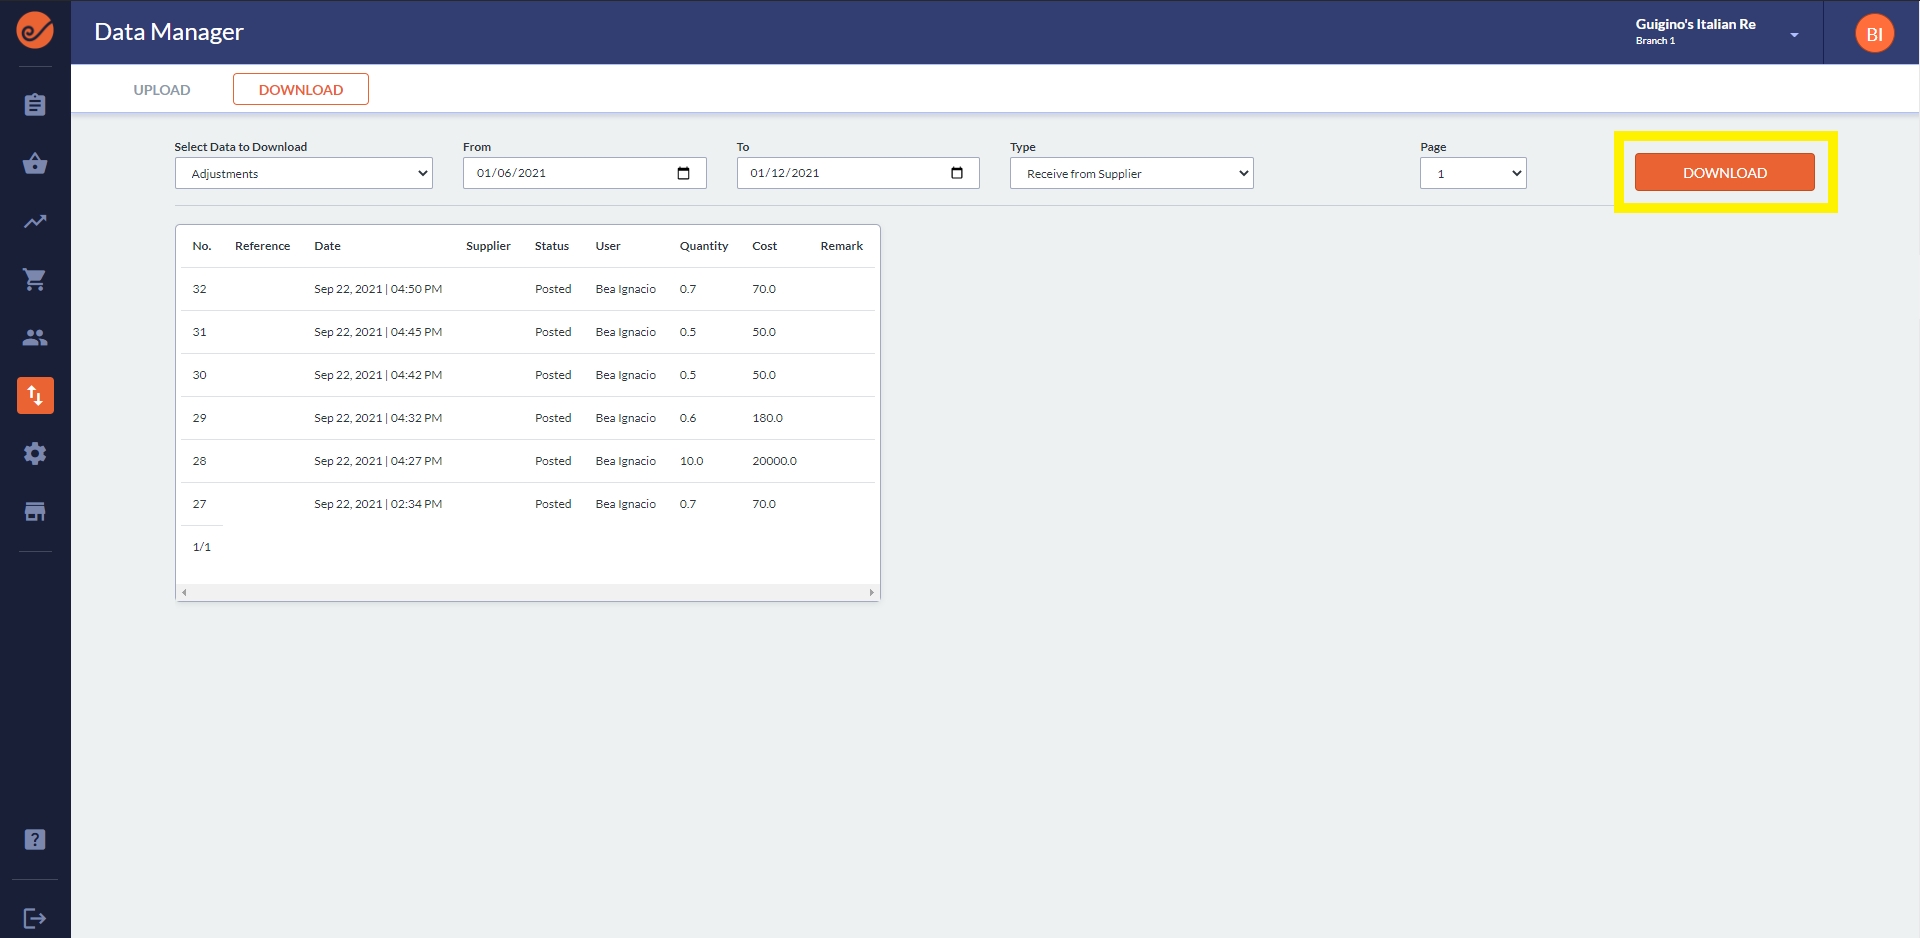Click the BI user avatar
1920x938 pixels.
pyautogui.click(x=1874, y=34)
